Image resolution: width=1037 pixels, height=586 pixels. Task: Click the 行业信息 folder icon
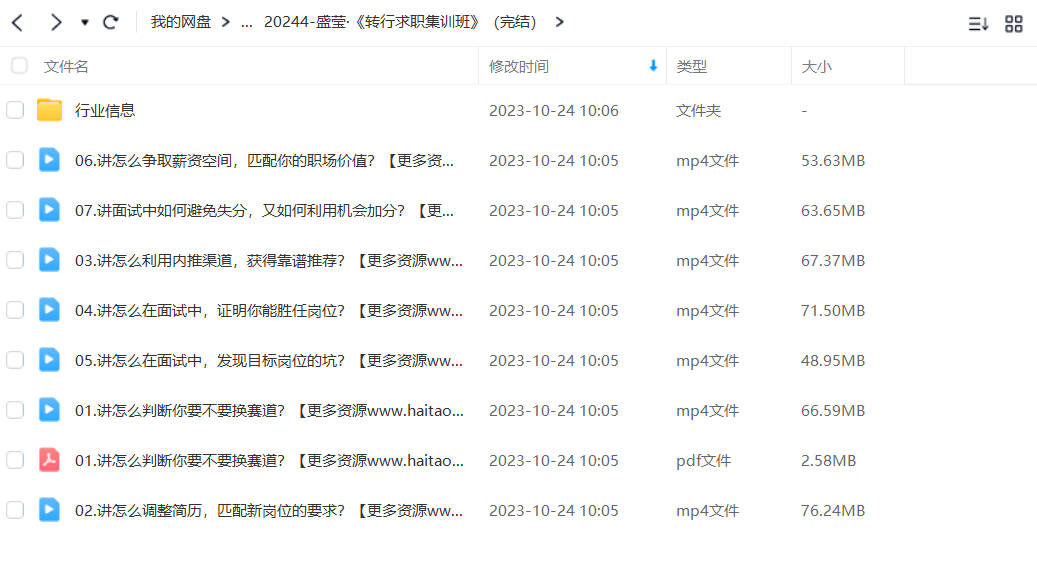[49, 110]
